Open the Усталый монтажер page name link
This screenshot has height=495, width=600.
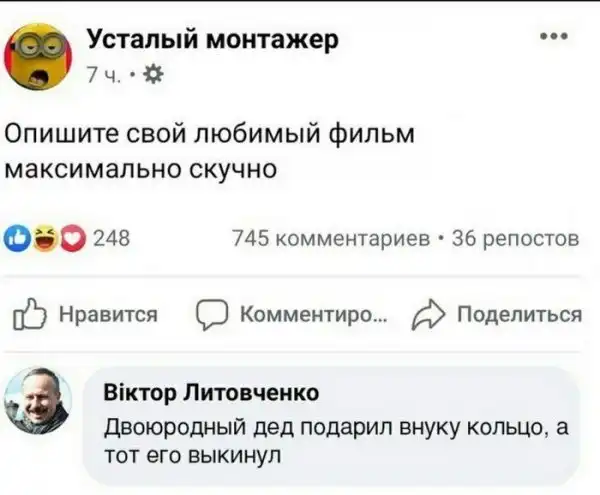coord(213,39)
